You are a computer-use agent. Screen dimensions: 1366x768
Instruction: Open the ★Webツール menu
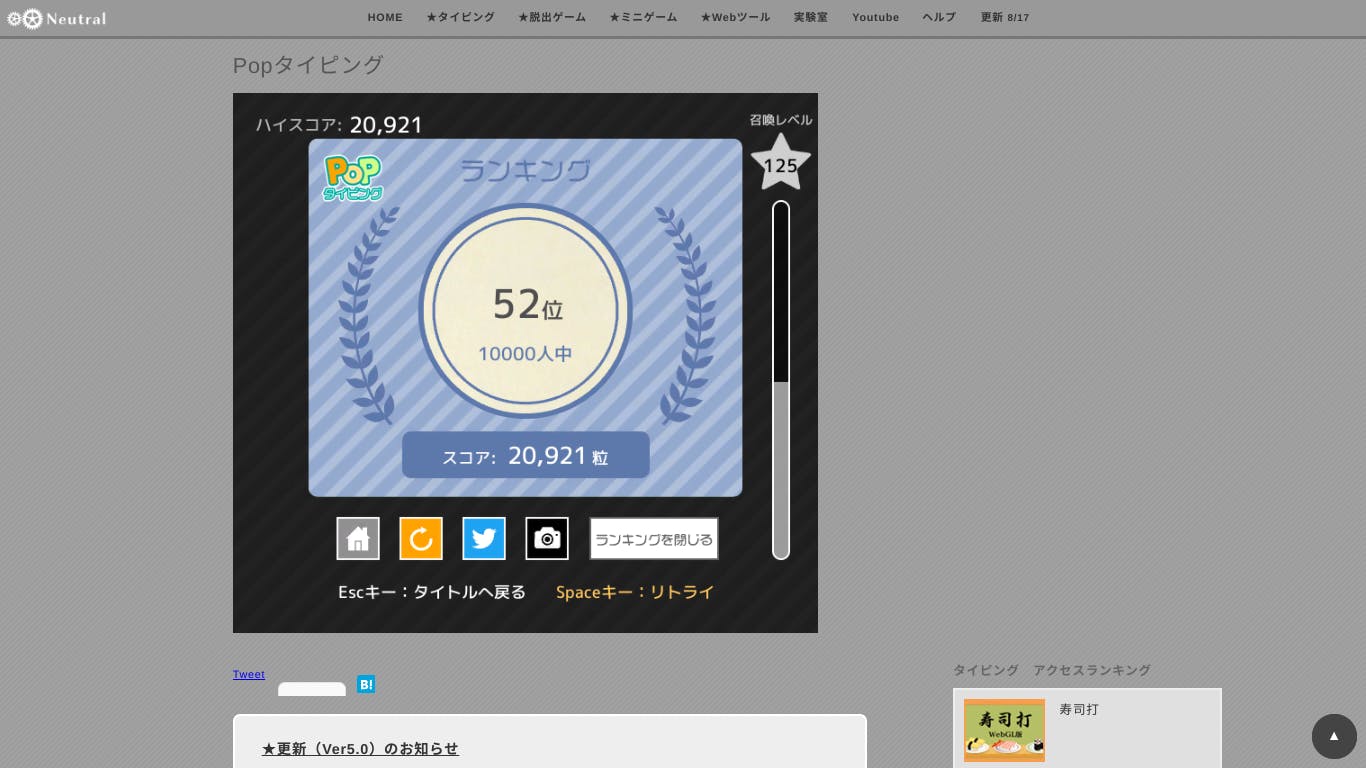735,18
